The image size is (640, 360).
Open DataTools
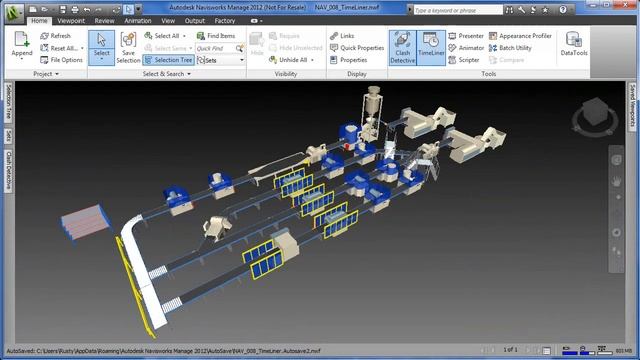coord(573,44)
